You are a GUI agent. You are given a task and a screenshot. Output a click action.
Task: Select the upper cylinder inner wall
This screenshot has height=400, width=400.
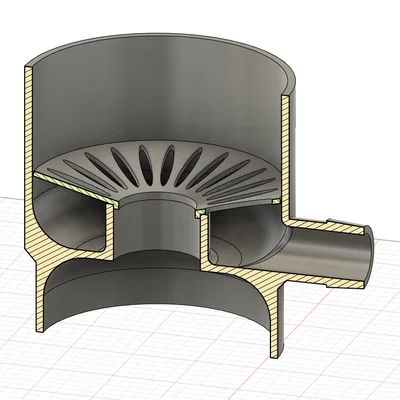[x=157, y=103]
